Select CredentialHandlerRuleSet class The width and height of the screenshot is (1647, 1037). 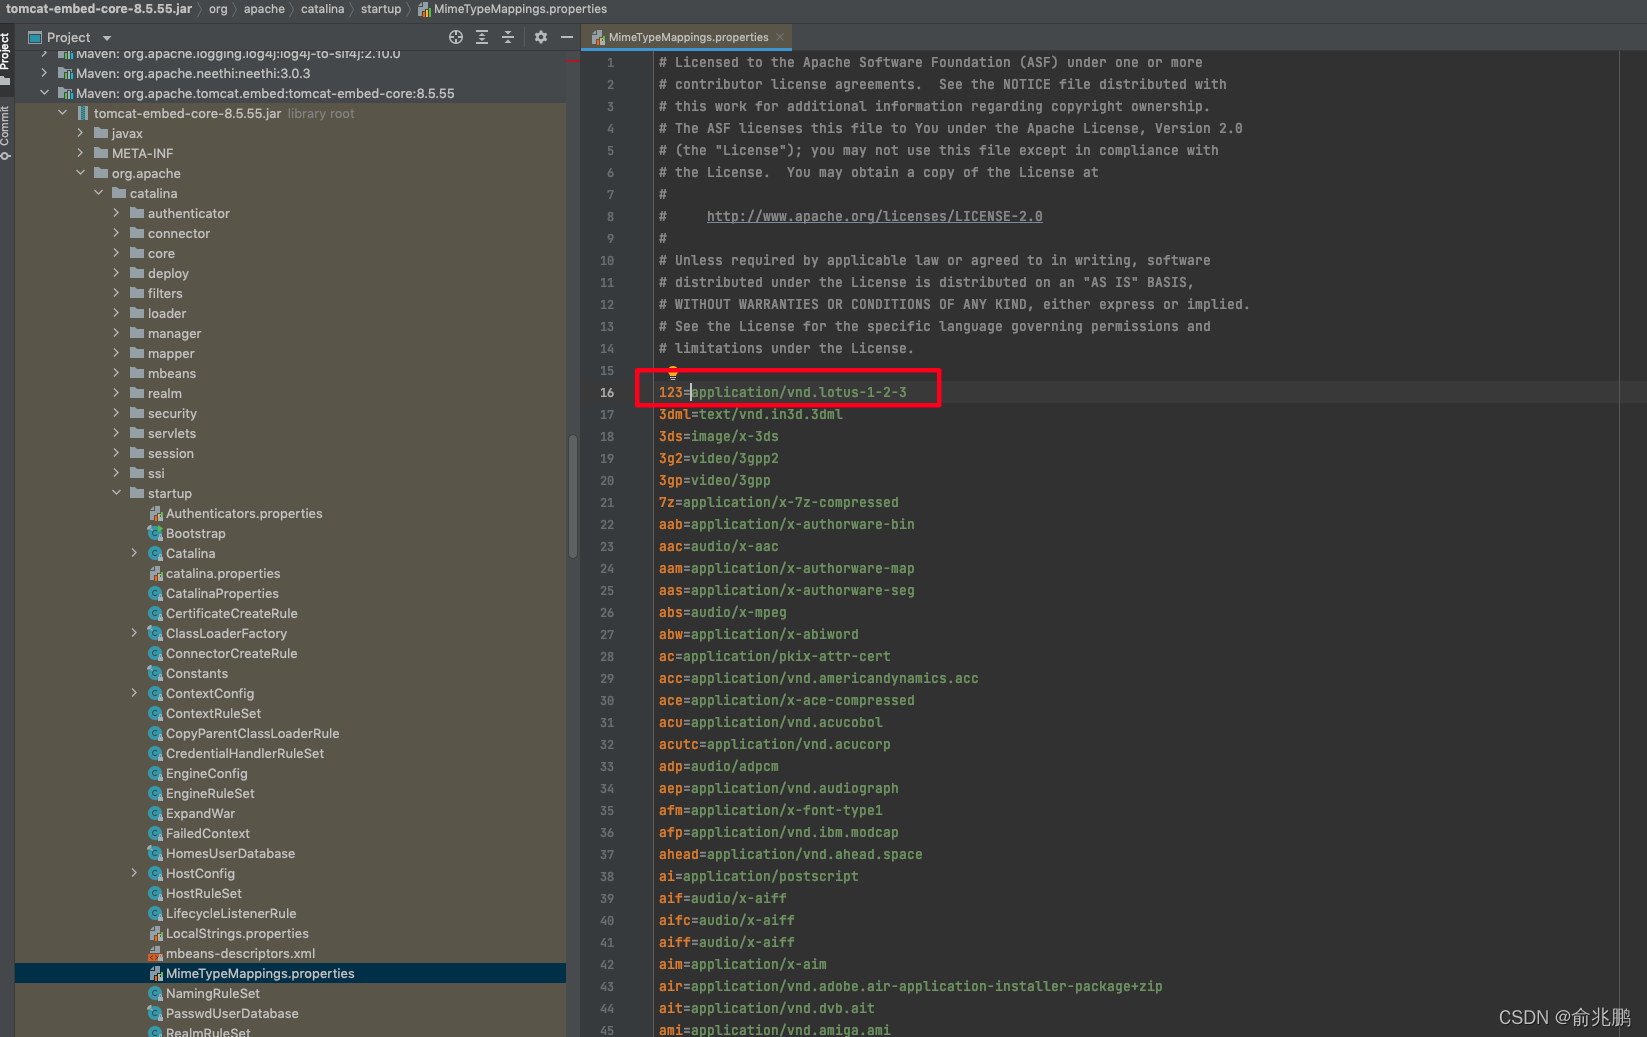click(245, 753)
